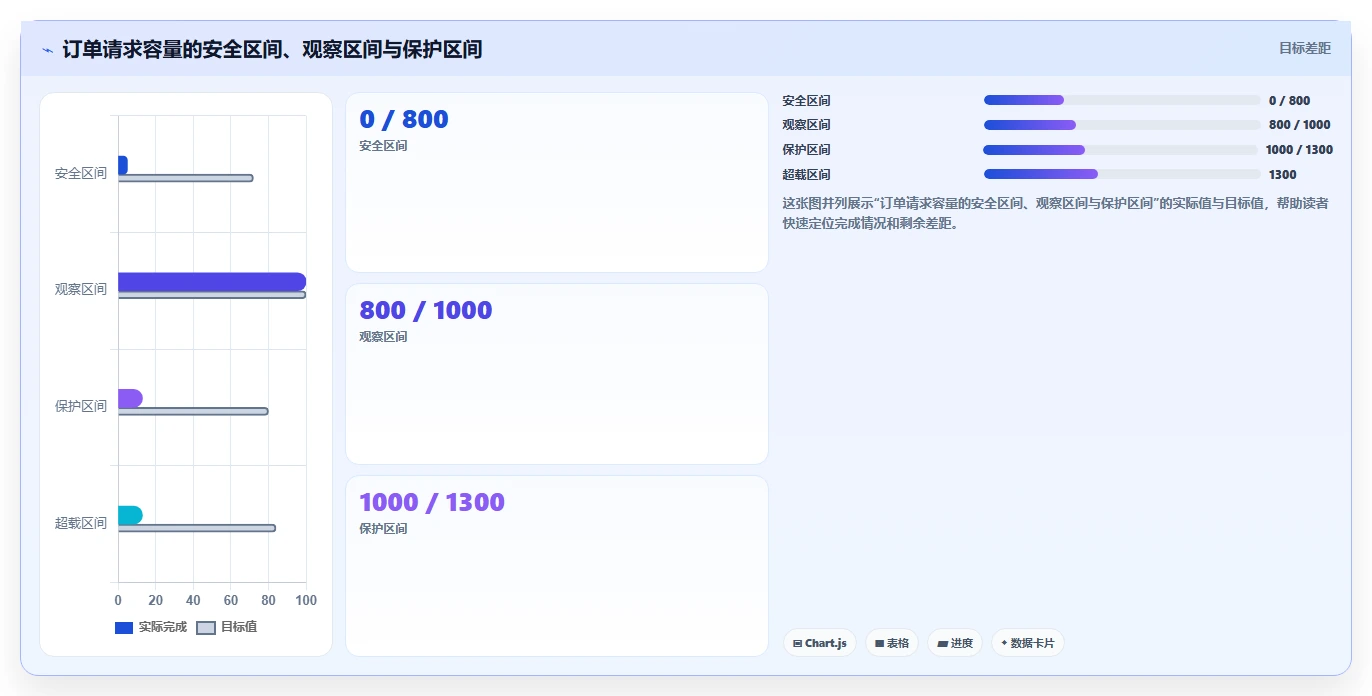Click the 保护区间 progress bar
This screenshot has width=1372, height=696.
[1120, 150]
